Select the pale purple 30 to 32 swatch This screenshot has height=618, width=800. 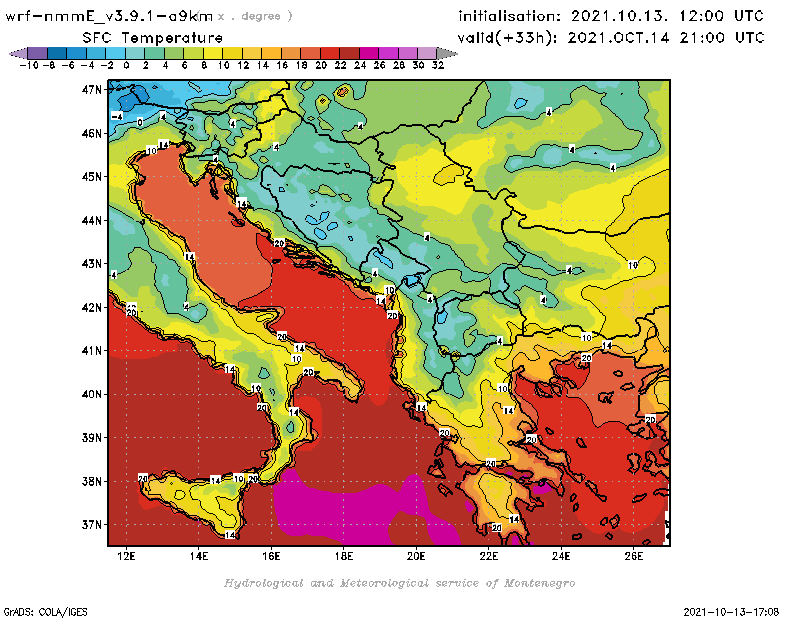[428, 53]
